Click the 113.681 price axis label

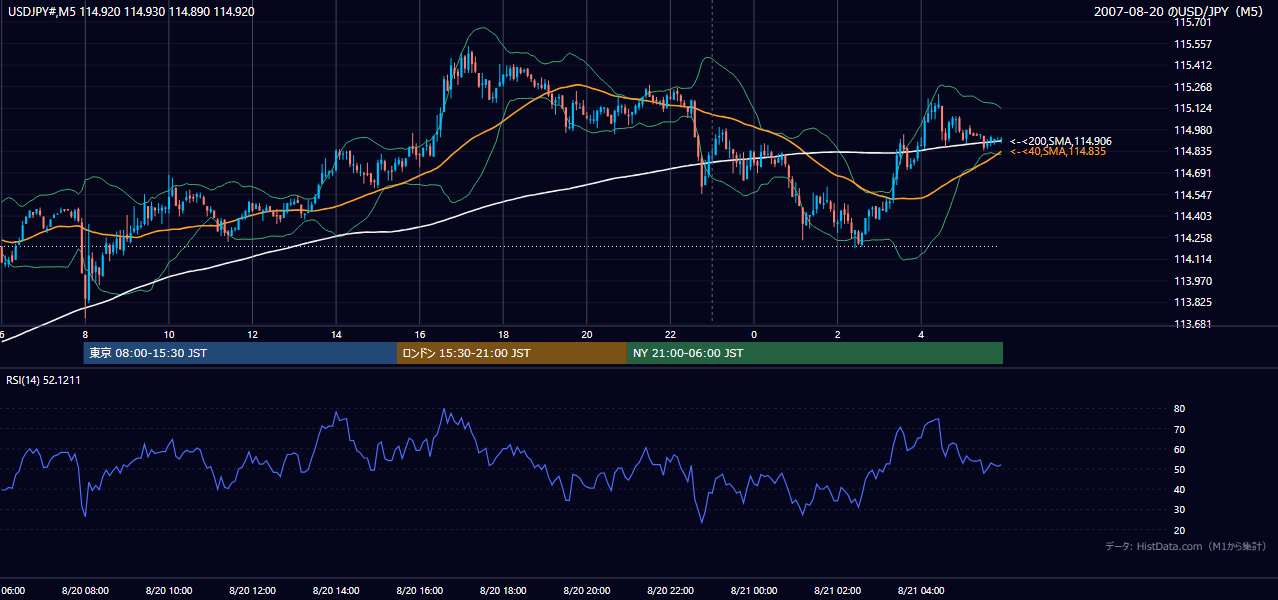pyautogui.click(x=1192, y=324)
